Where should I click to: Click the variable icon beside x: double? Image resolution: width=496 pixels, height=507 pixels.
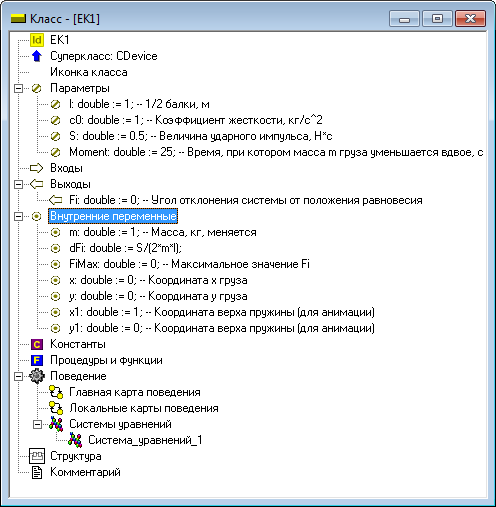click(55, 280)
